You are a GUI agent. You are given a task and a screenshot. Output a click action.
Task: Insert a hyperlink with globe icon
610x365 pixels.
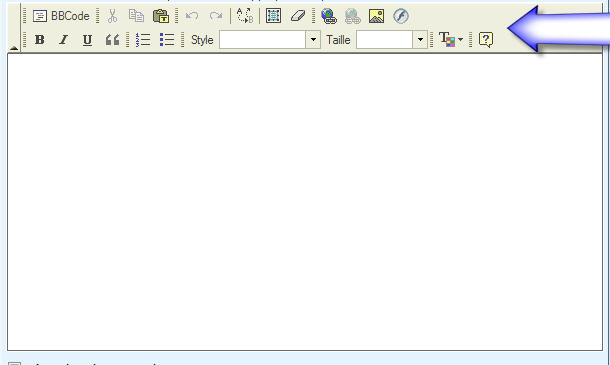pyautogui.click(x=329, y=16)
